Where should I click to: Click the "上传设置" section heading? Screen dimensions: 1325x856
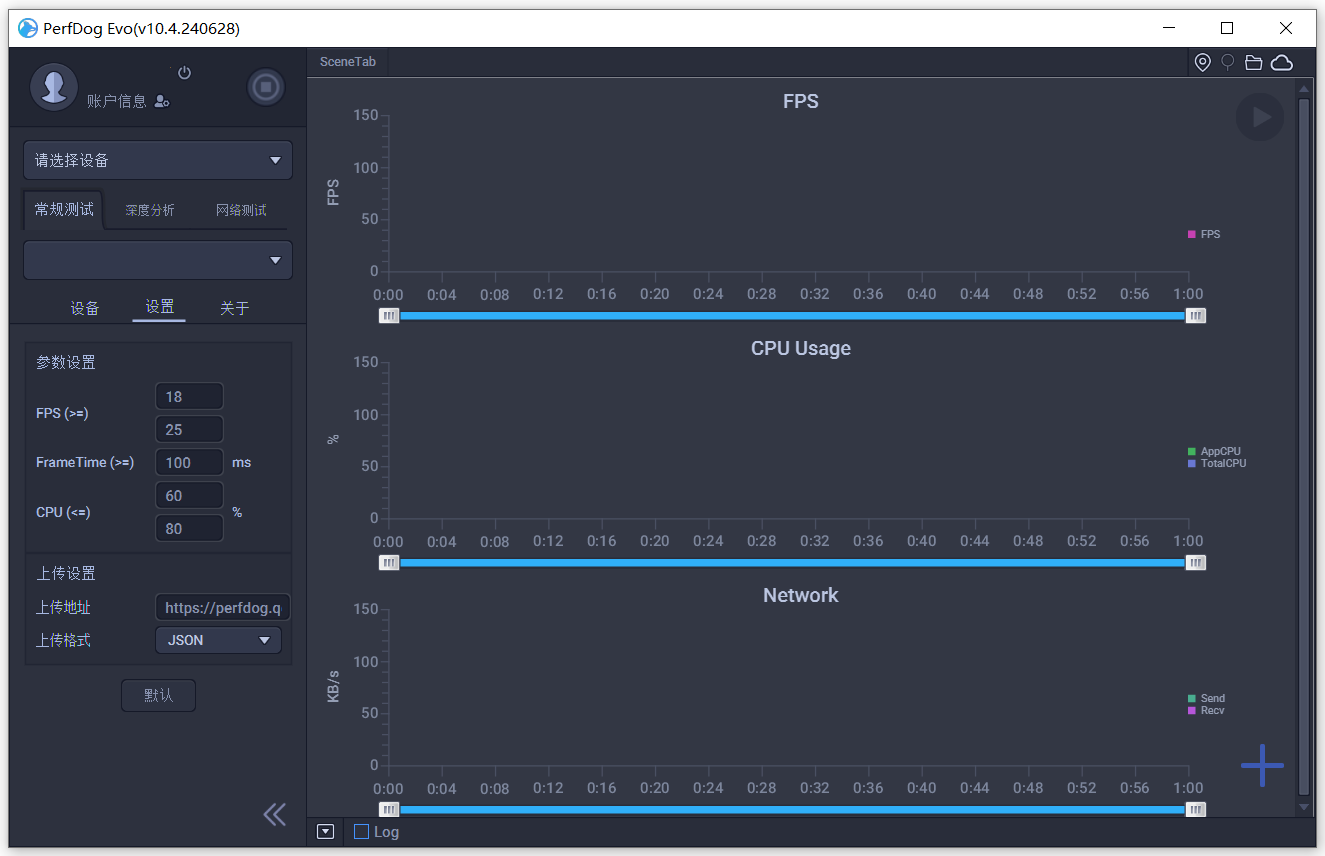(x=66, y=573)
